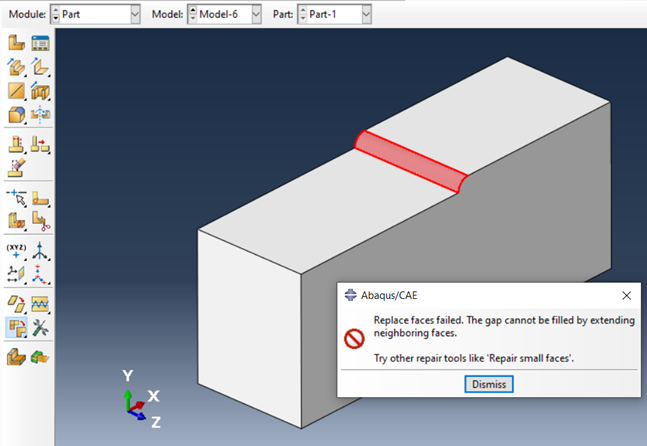The width and height of the screenshot is (647, 446).
Task: Click the Model spinner arrows
Action: [192, 14]
